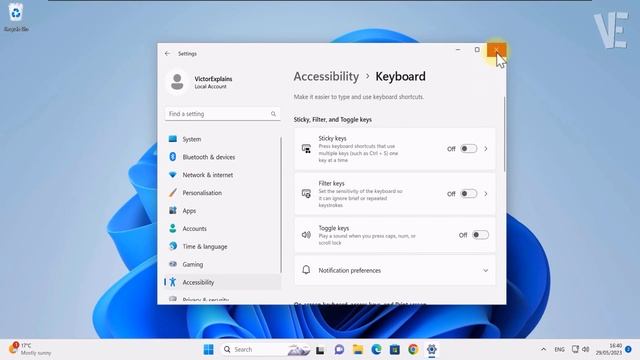Click the VictorExplains account name
Image resolution: width=640 pixels, height=360 pixels.
(213, 79)
